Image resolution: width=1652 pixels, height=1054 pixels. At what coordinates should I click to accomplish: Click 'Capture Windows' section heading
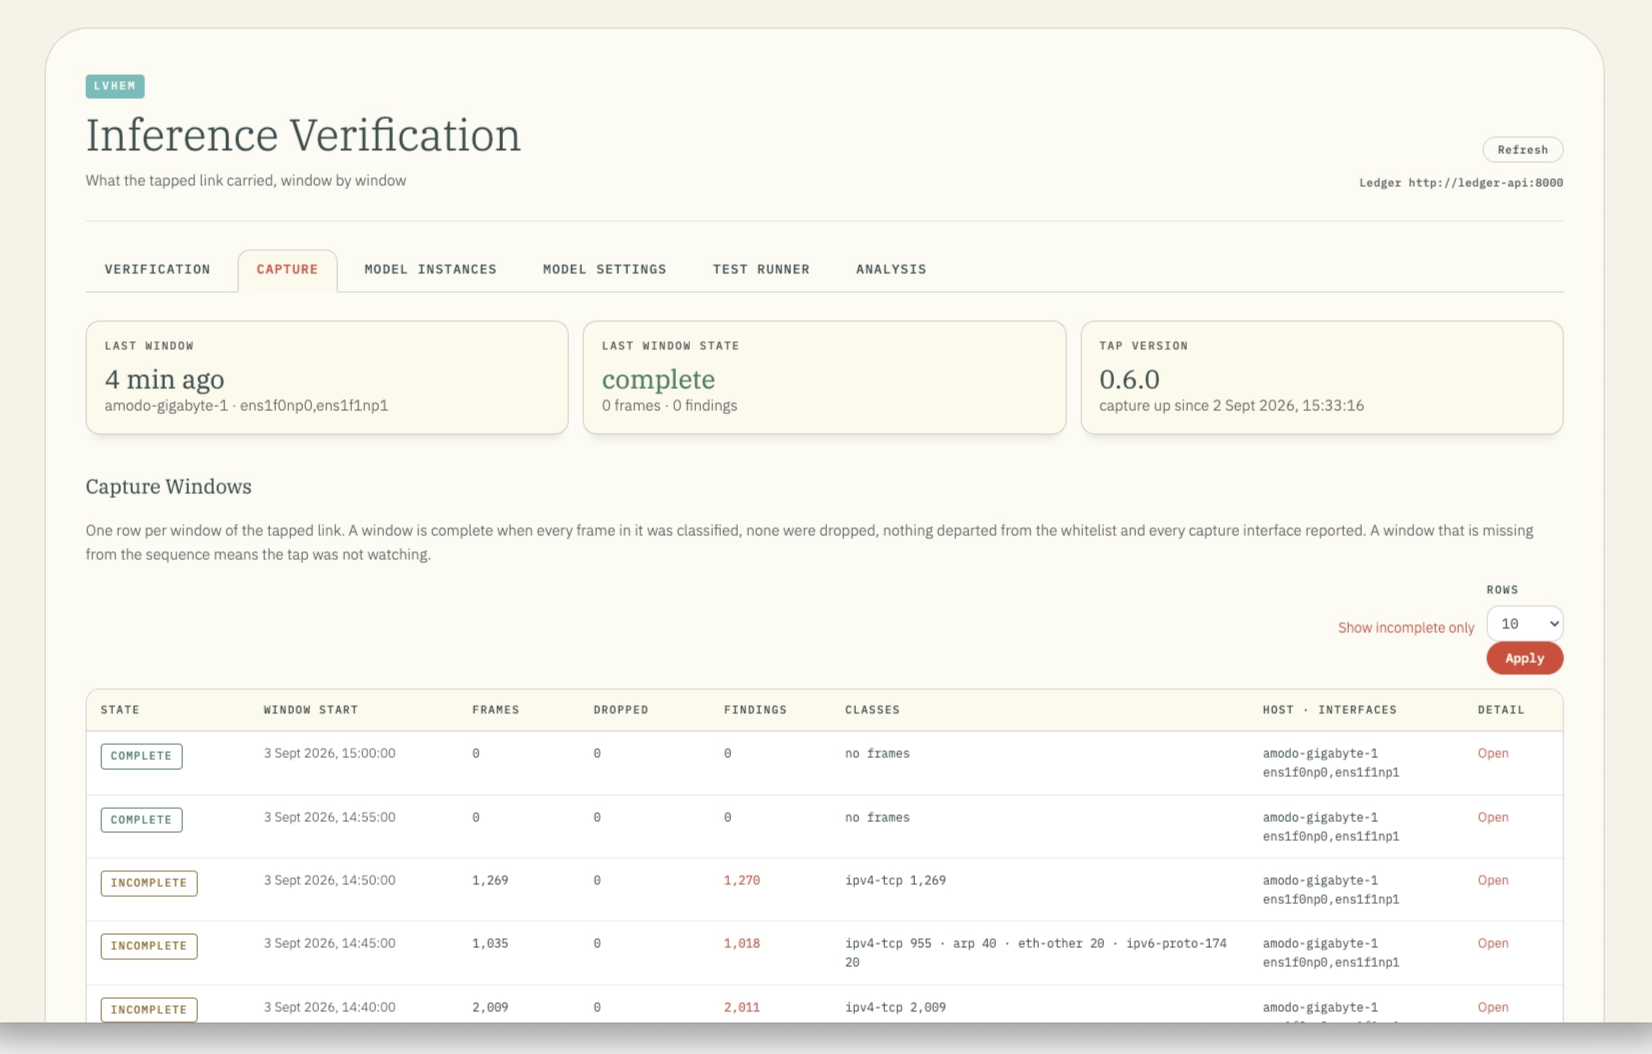coord(168,487)
